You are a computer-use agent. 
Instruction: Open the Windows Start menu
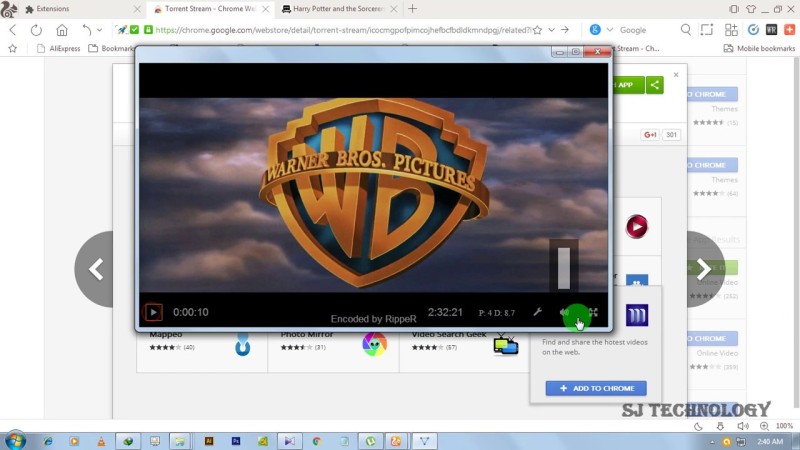(x=15, y=440)
